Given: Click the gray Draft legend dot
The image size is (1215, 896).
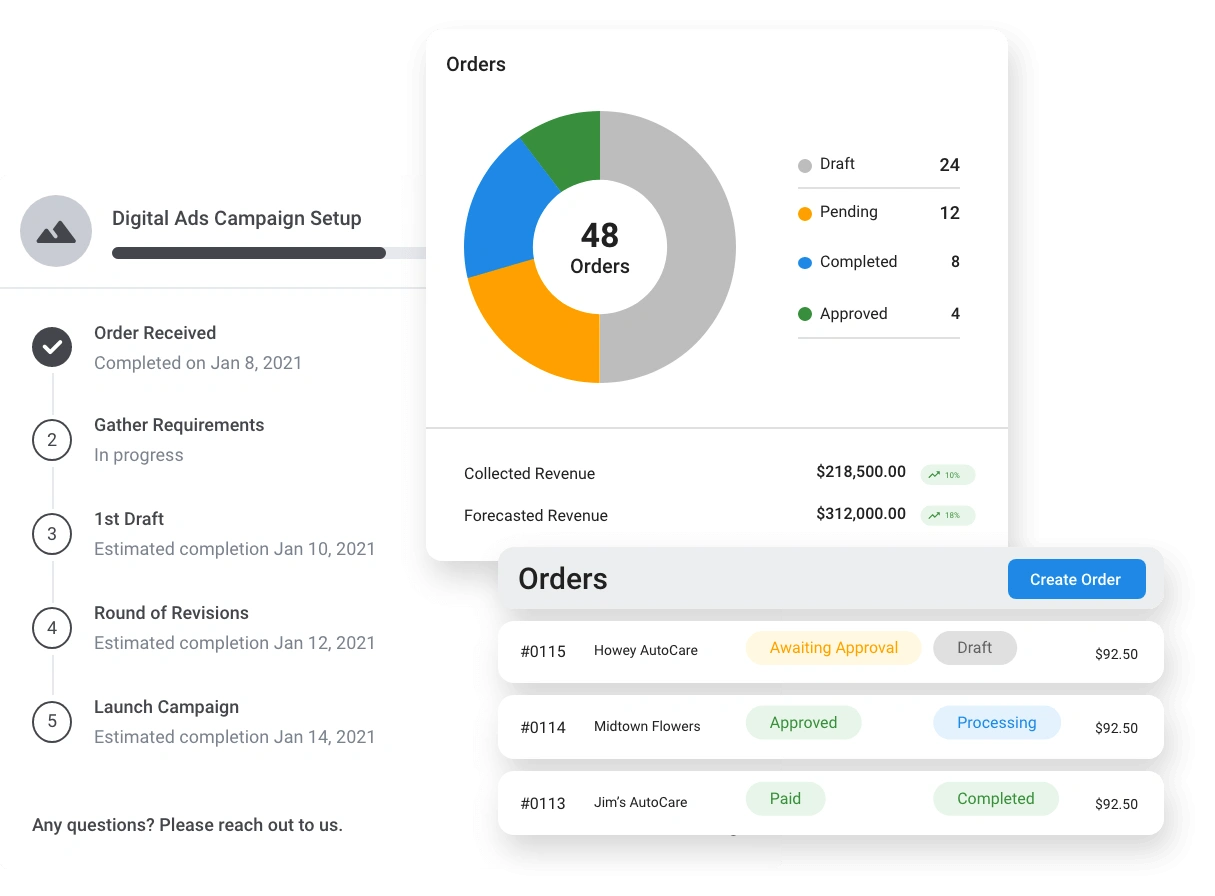Looking at the screenshot, I should tap(804, 164).
